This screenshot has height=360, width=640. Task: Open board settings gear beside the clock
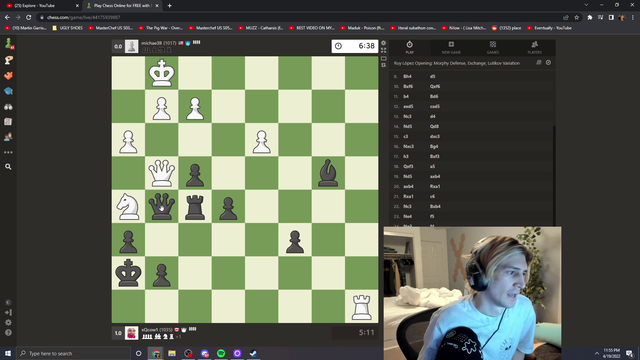tap(383, 43)
